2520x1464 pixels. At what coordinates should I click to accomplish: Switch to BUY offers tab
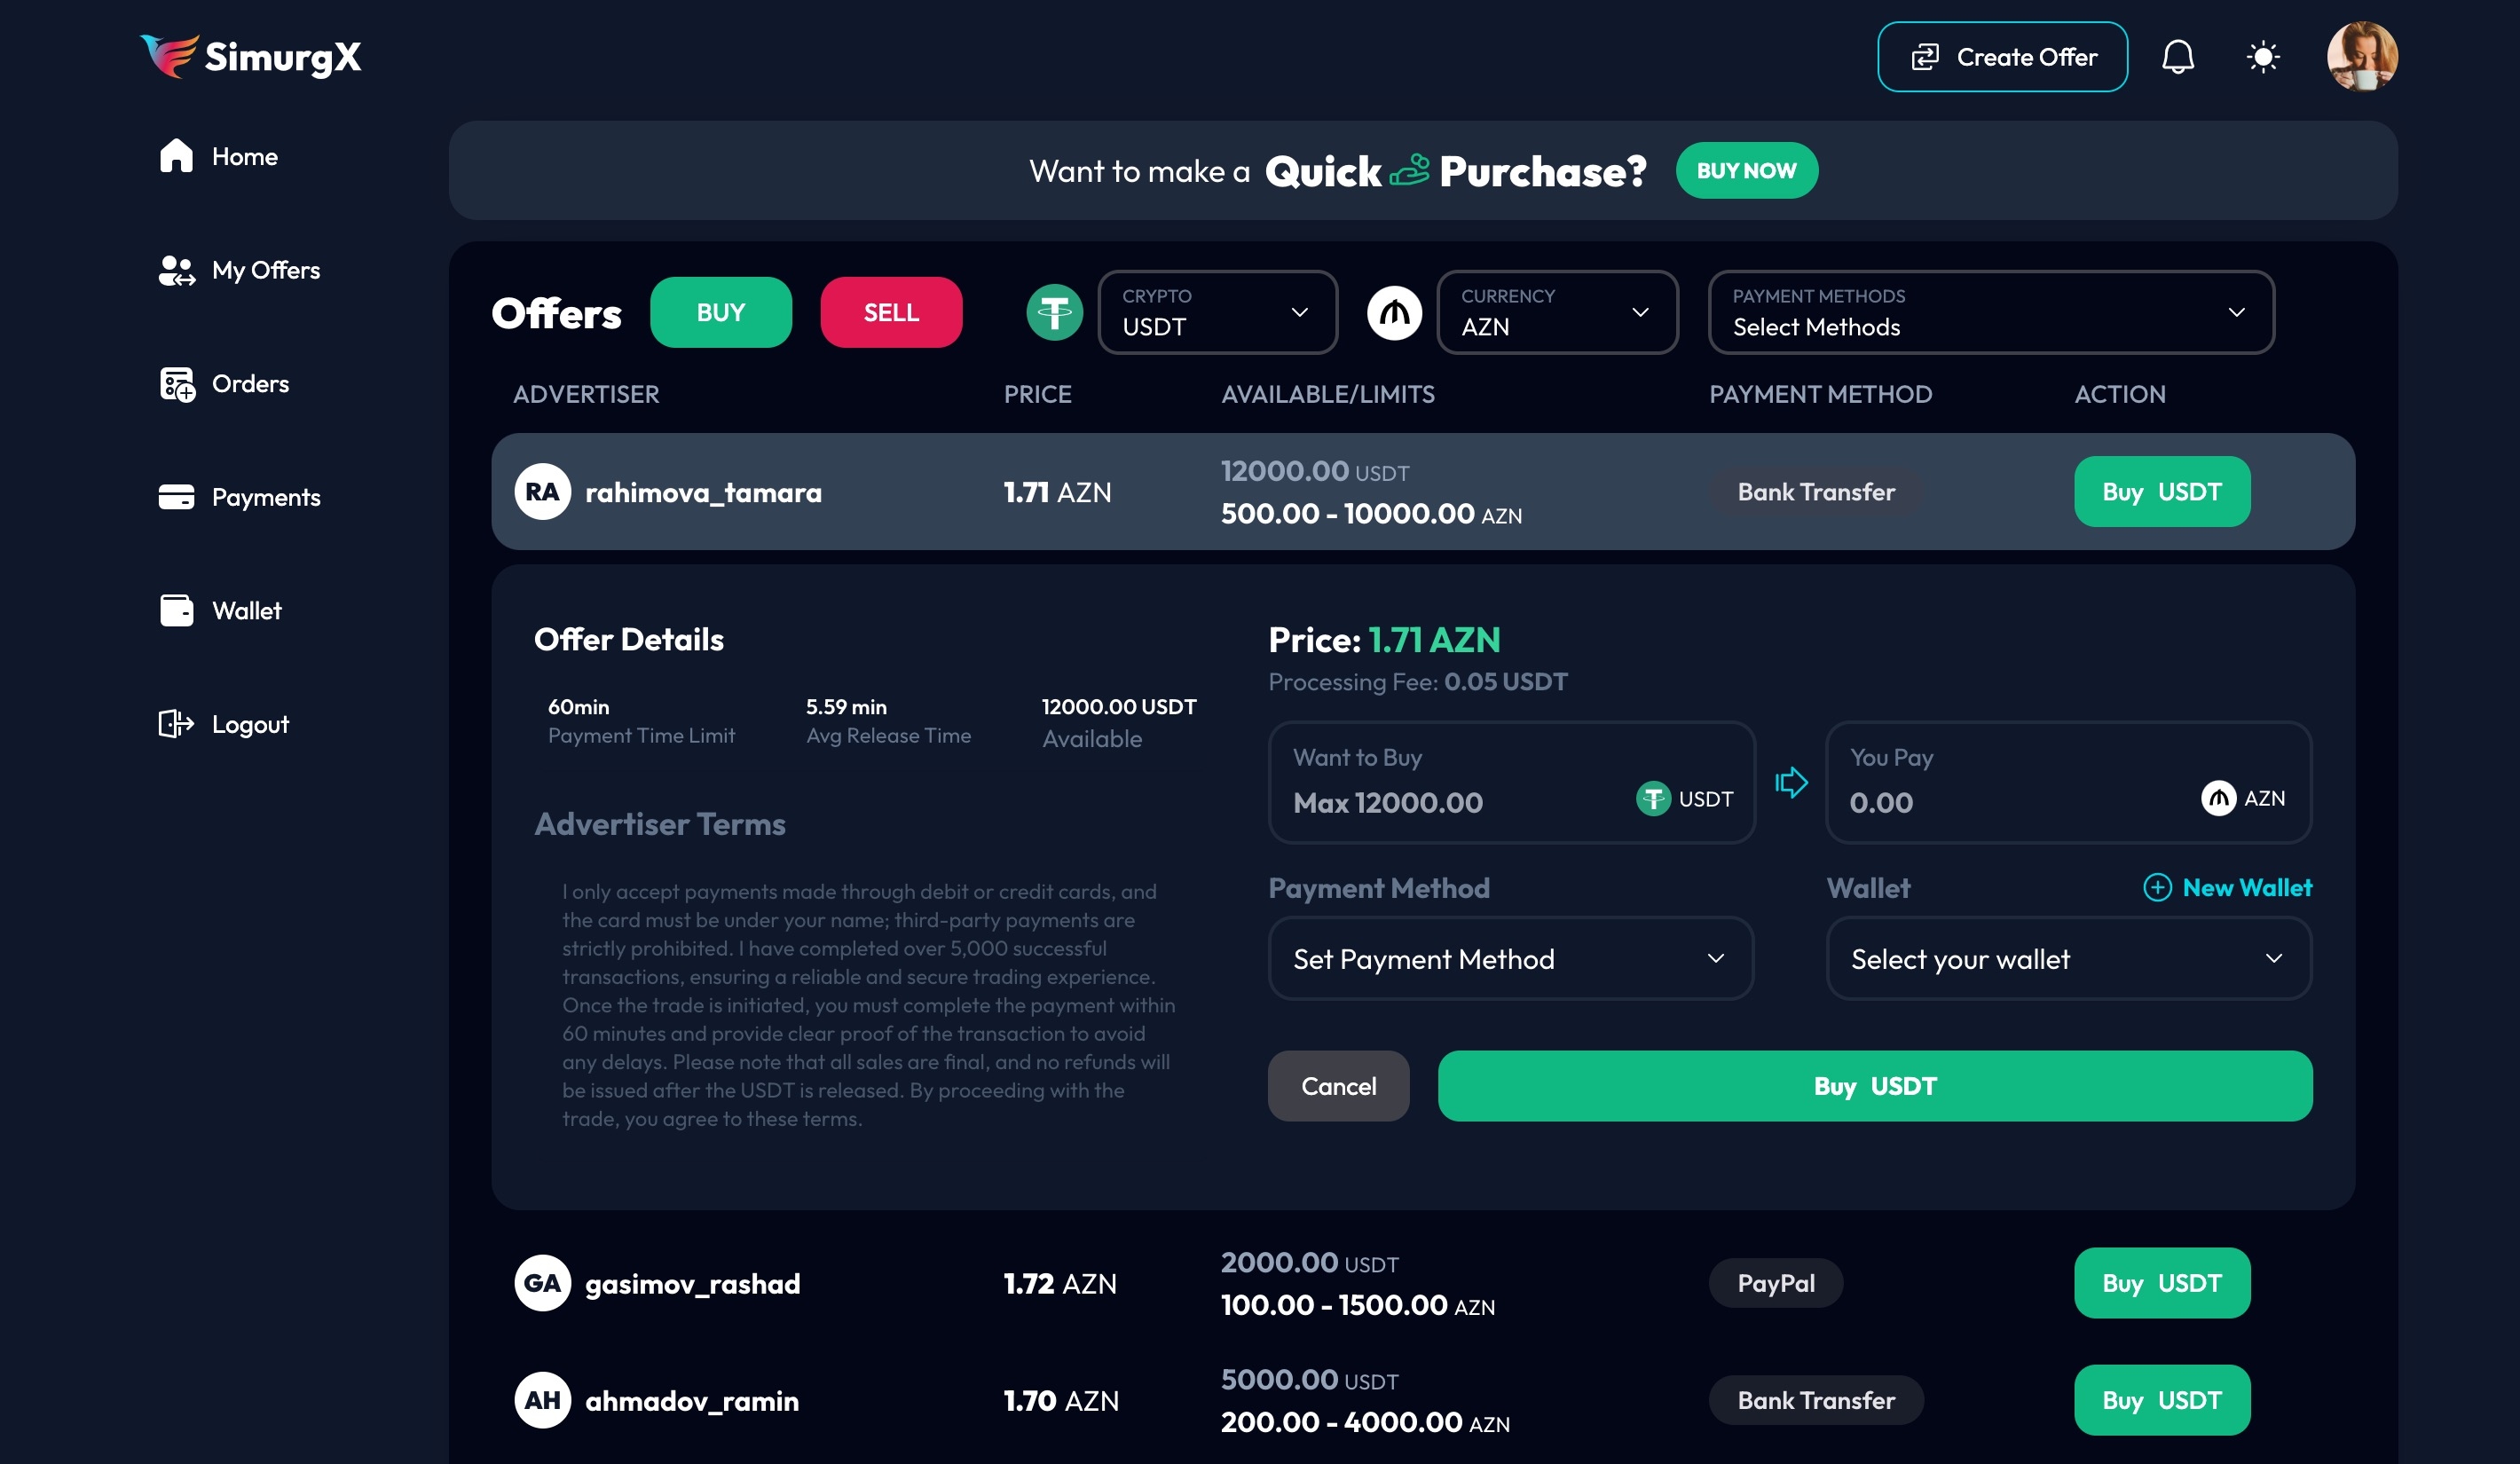721,312
